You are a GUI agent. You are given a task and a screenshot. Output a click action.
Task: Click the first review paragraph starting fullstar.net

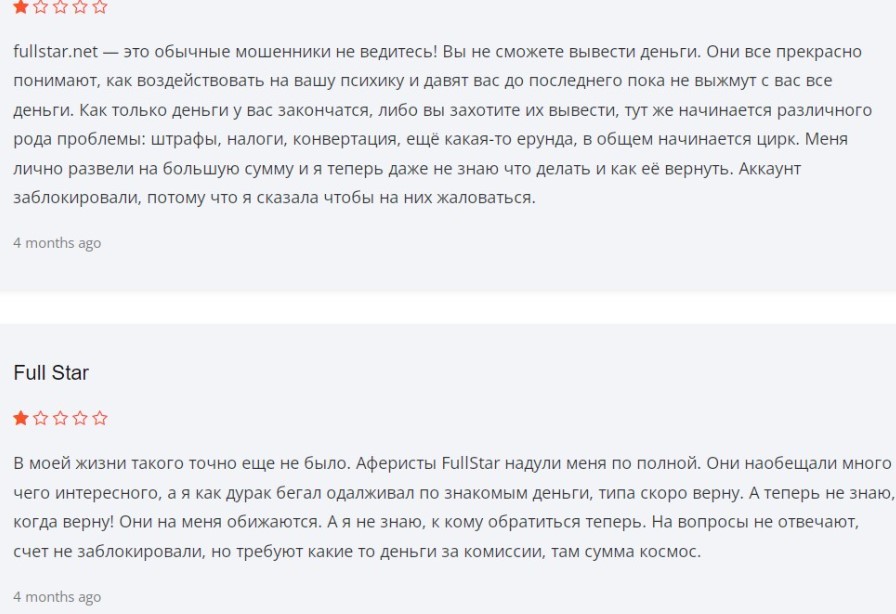[442, 125]
